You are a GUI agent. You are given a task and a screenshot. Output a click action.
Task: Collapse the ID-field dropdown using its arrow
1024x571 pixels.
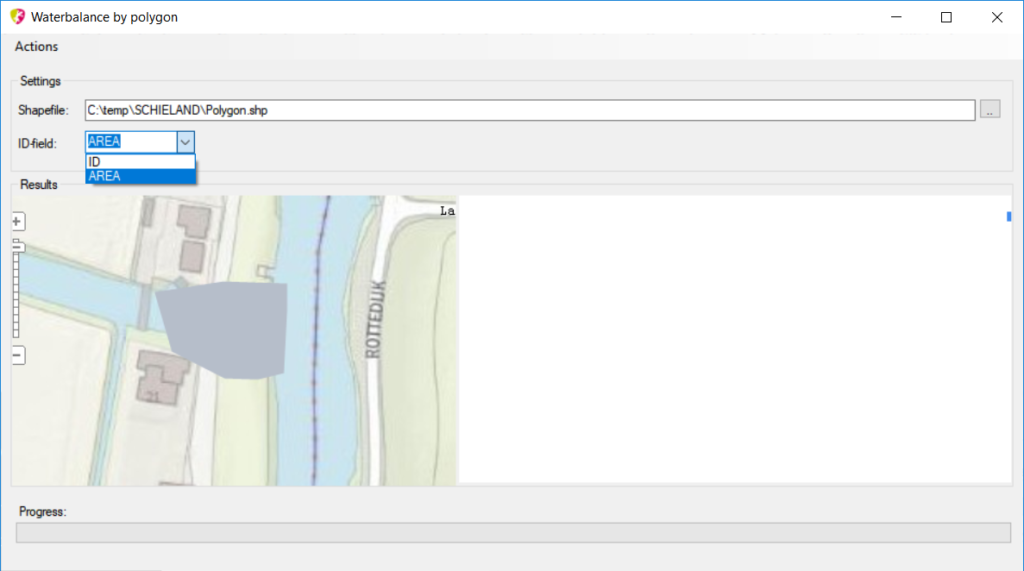[x=185, y=142]
